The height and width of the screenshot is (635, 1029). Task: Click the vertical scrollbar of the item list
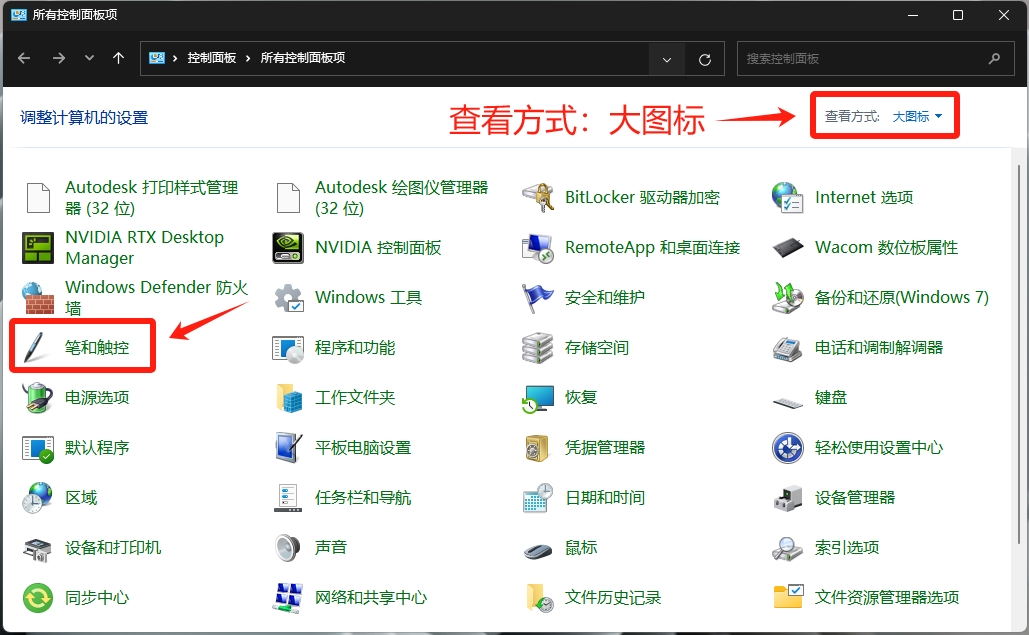tap(1018, 354)
